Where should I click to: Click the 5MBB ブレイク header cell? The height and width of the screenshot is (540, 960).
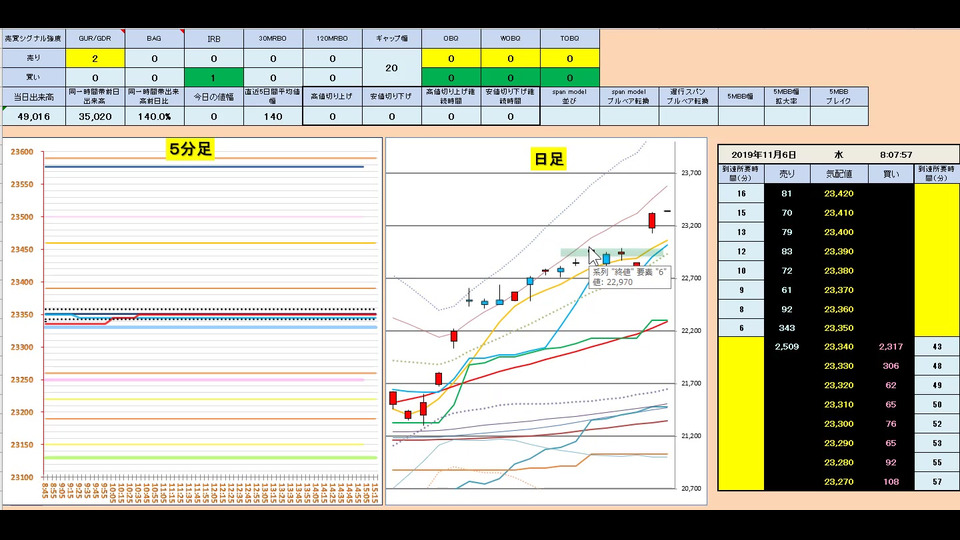point(839,97)
